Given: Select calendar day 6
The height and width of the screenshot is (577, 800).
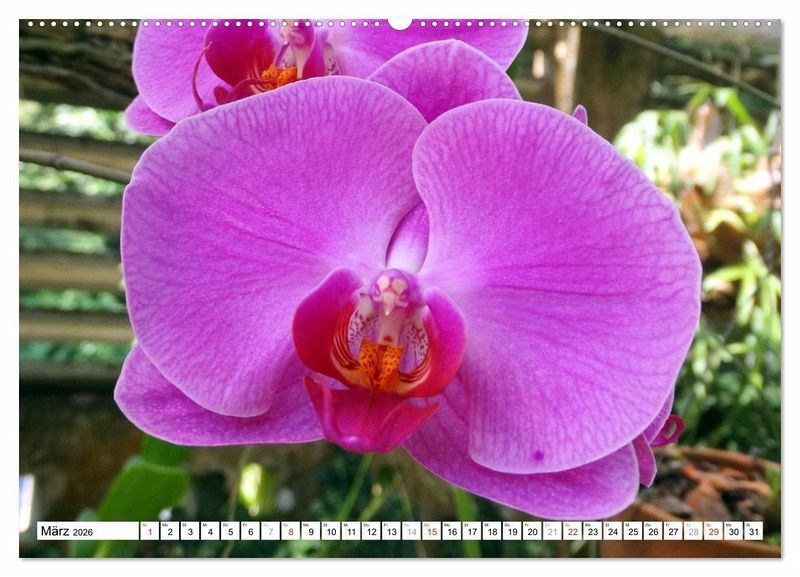Looking at the screenshot, I should 251,531.
